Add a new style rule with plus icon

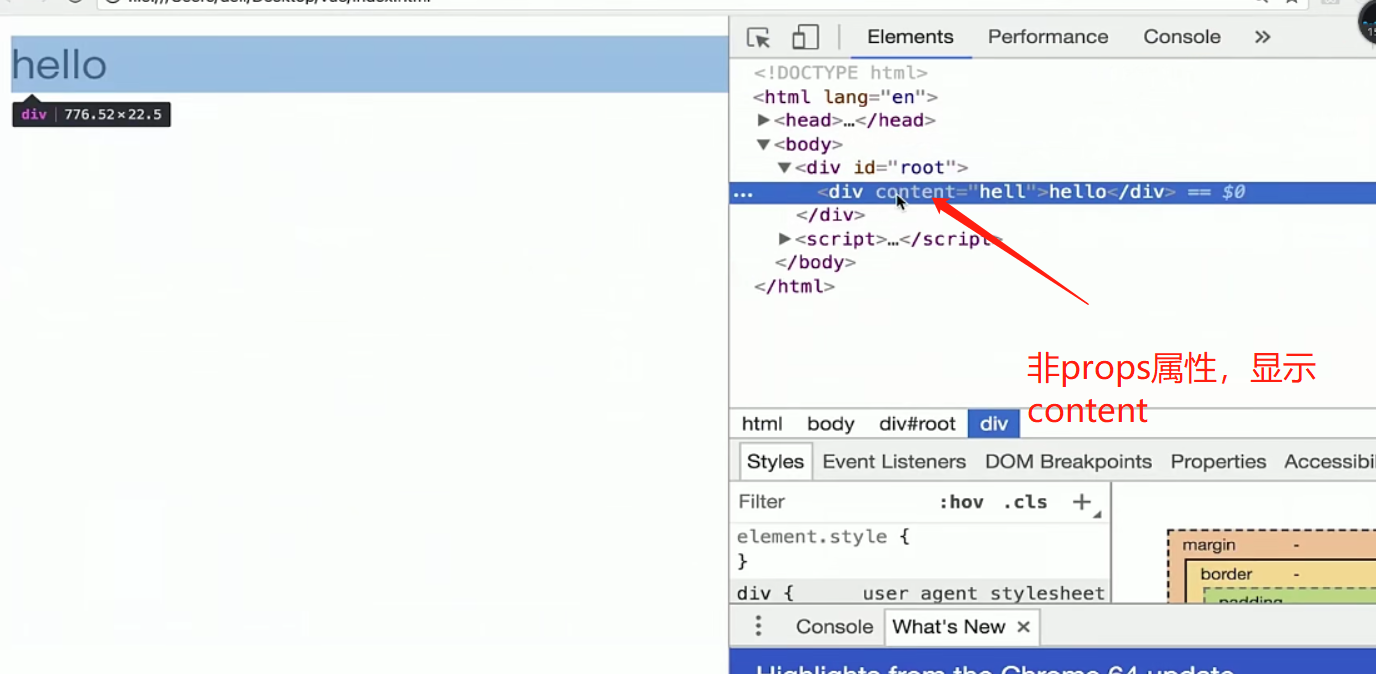[1081, 502]
